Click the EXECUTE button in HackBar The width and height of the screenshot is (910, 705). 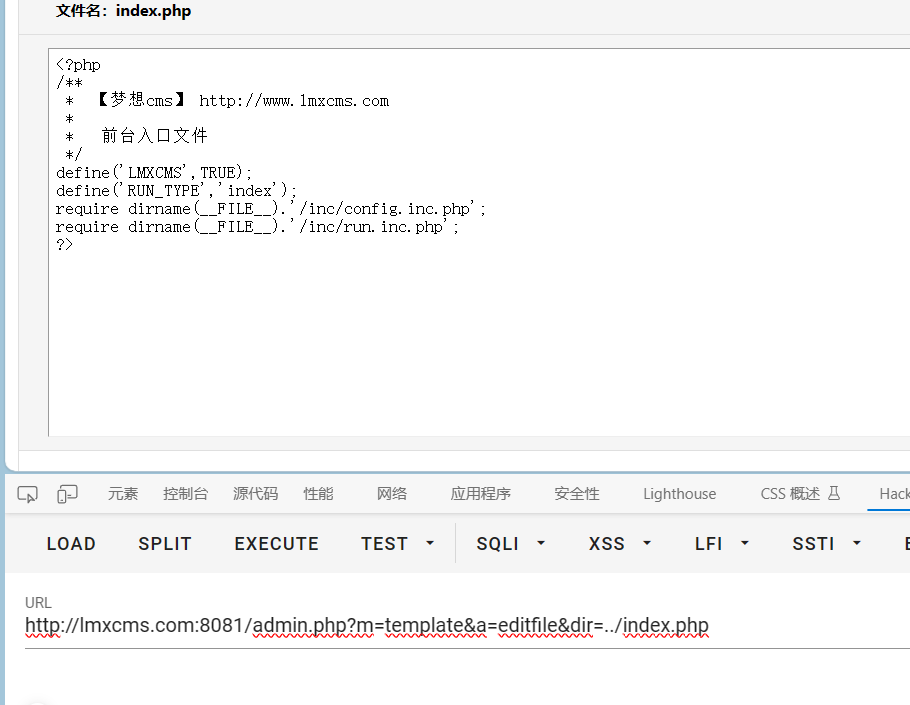click(277, 544)
